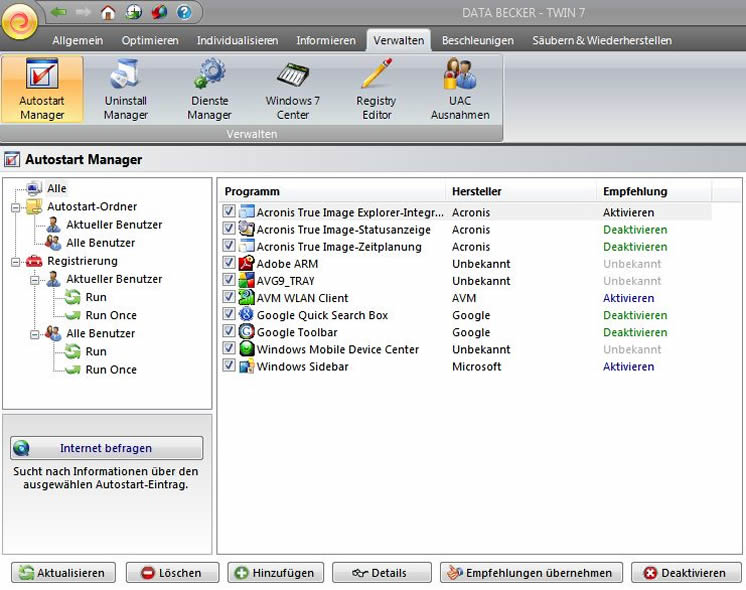Open UAC Ausnahmen settings
The height and width of the screenshot is (590, 746).
pyautogui.click(x=460, y=89)
